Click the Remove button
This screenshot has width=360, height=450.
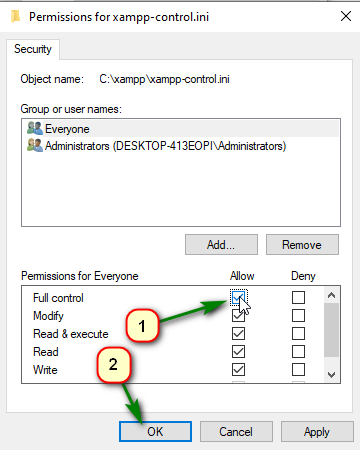[302, 245]
